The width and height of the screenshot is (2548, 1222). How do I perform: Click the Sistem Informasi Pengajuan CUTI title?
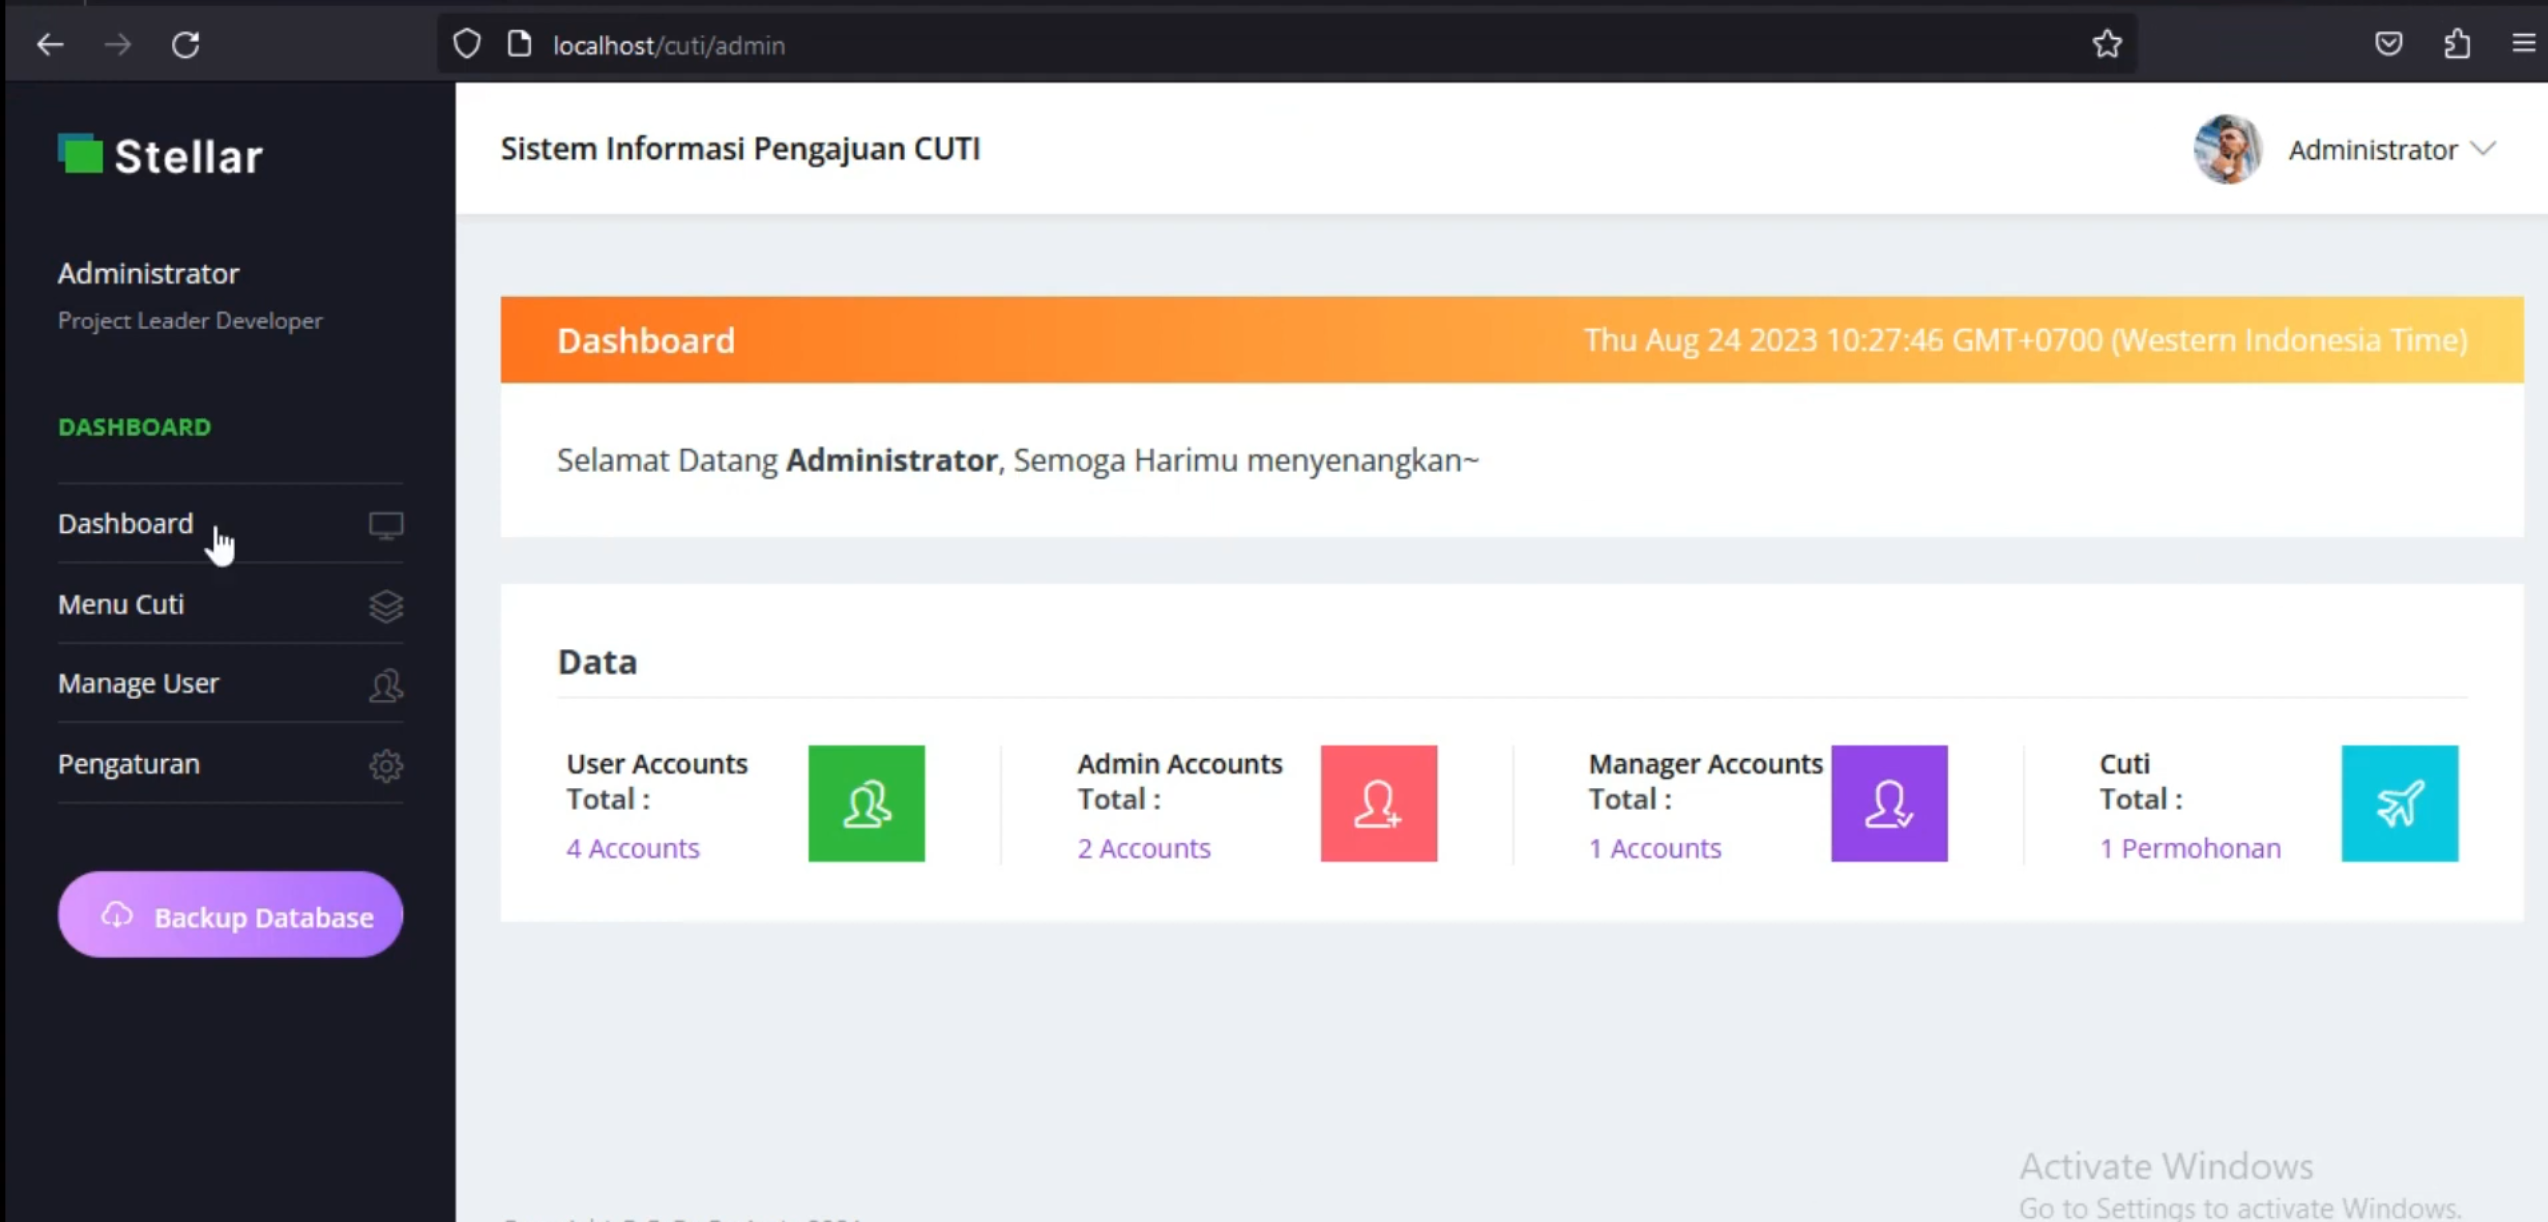pos(740,148)
